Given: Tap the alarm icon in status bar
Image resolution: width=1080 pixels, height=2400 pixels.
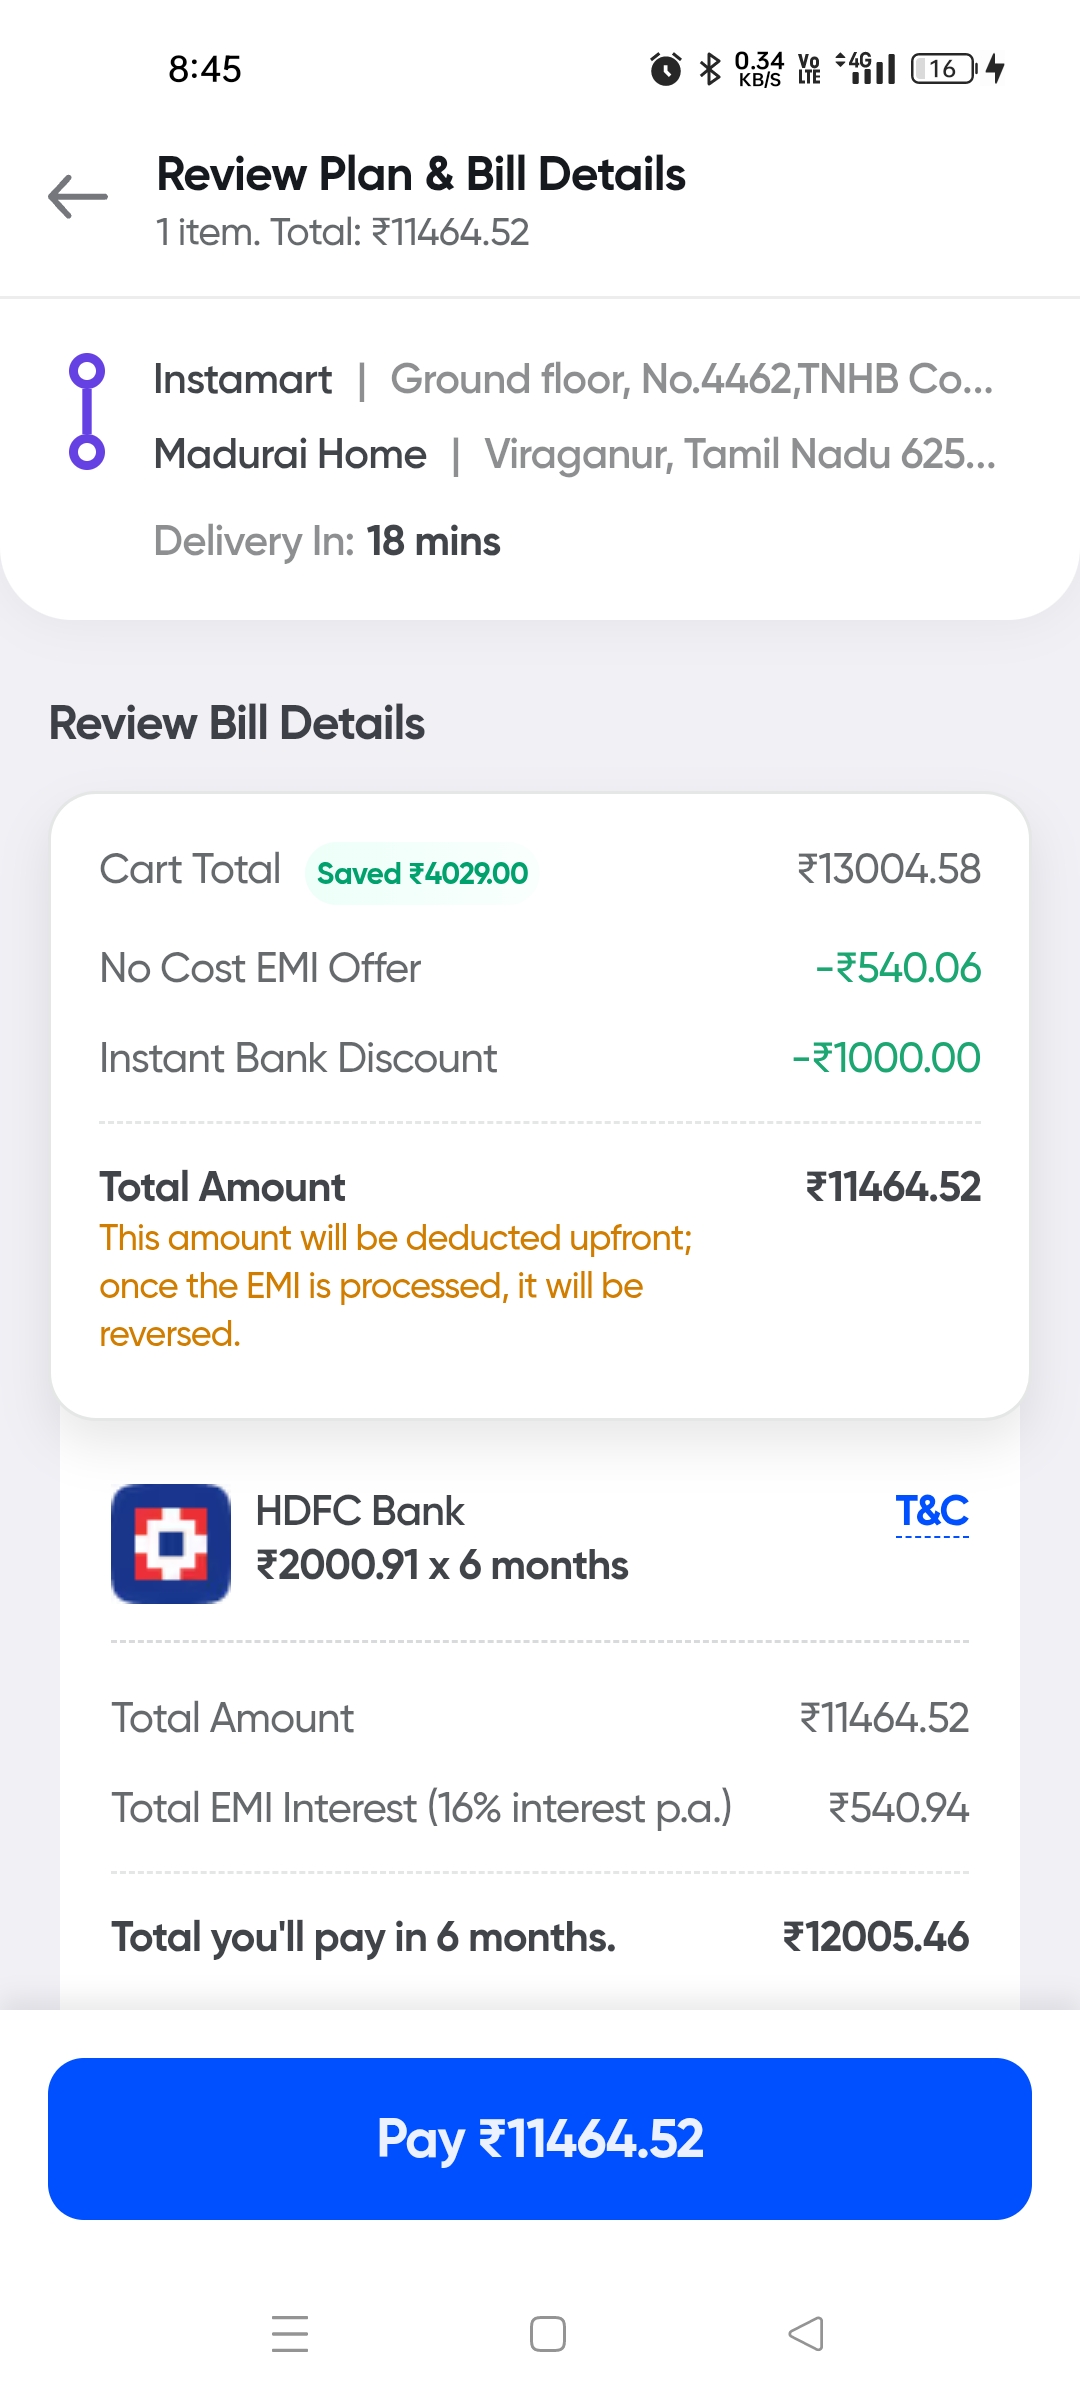Looking at the screenshot, I should coord(666,69).
